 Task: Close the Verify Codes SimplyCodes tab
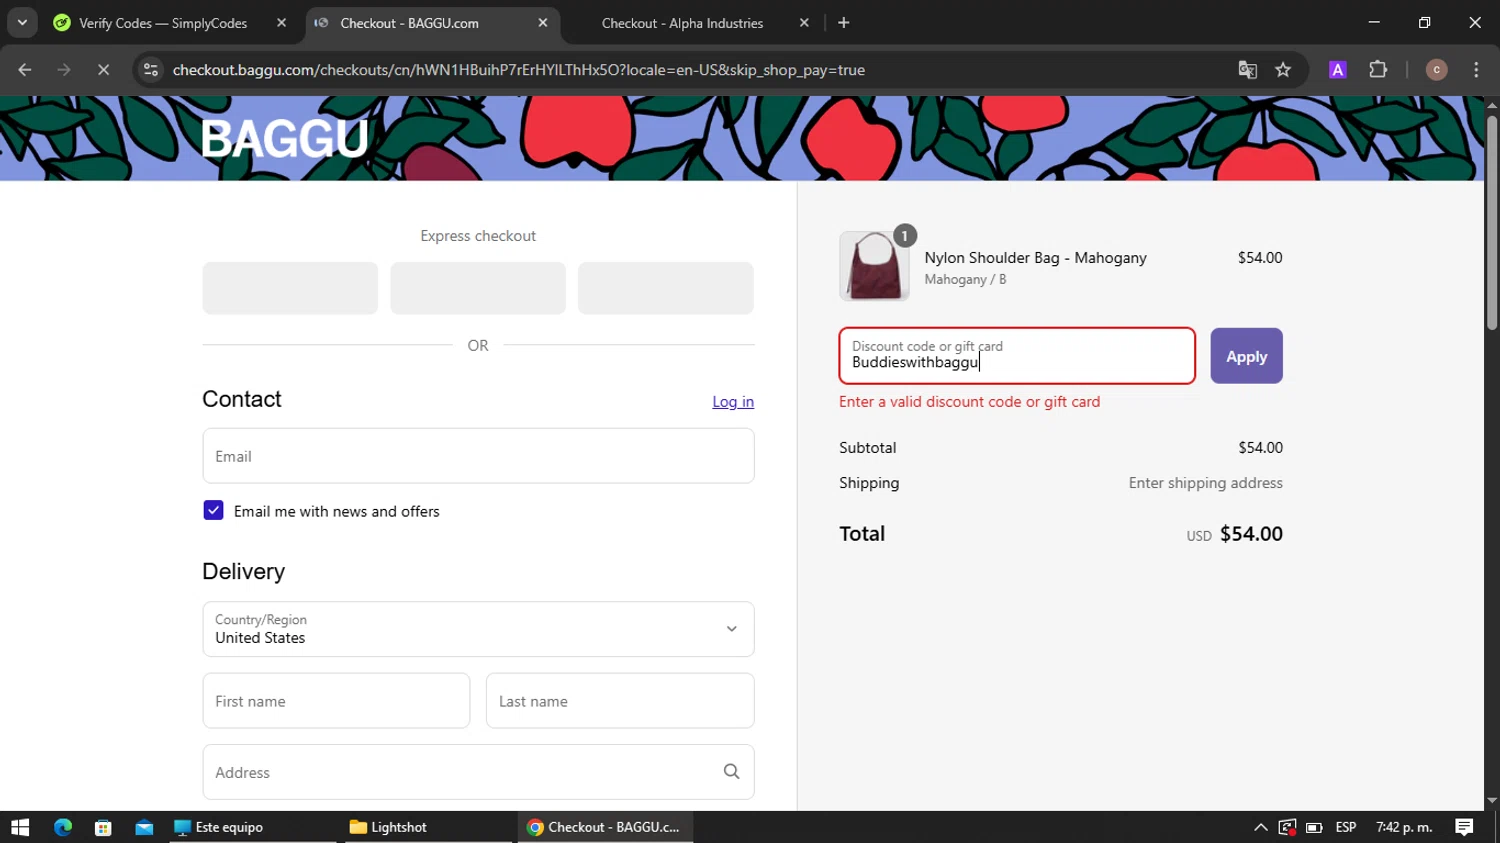click(x=281, y=23)
